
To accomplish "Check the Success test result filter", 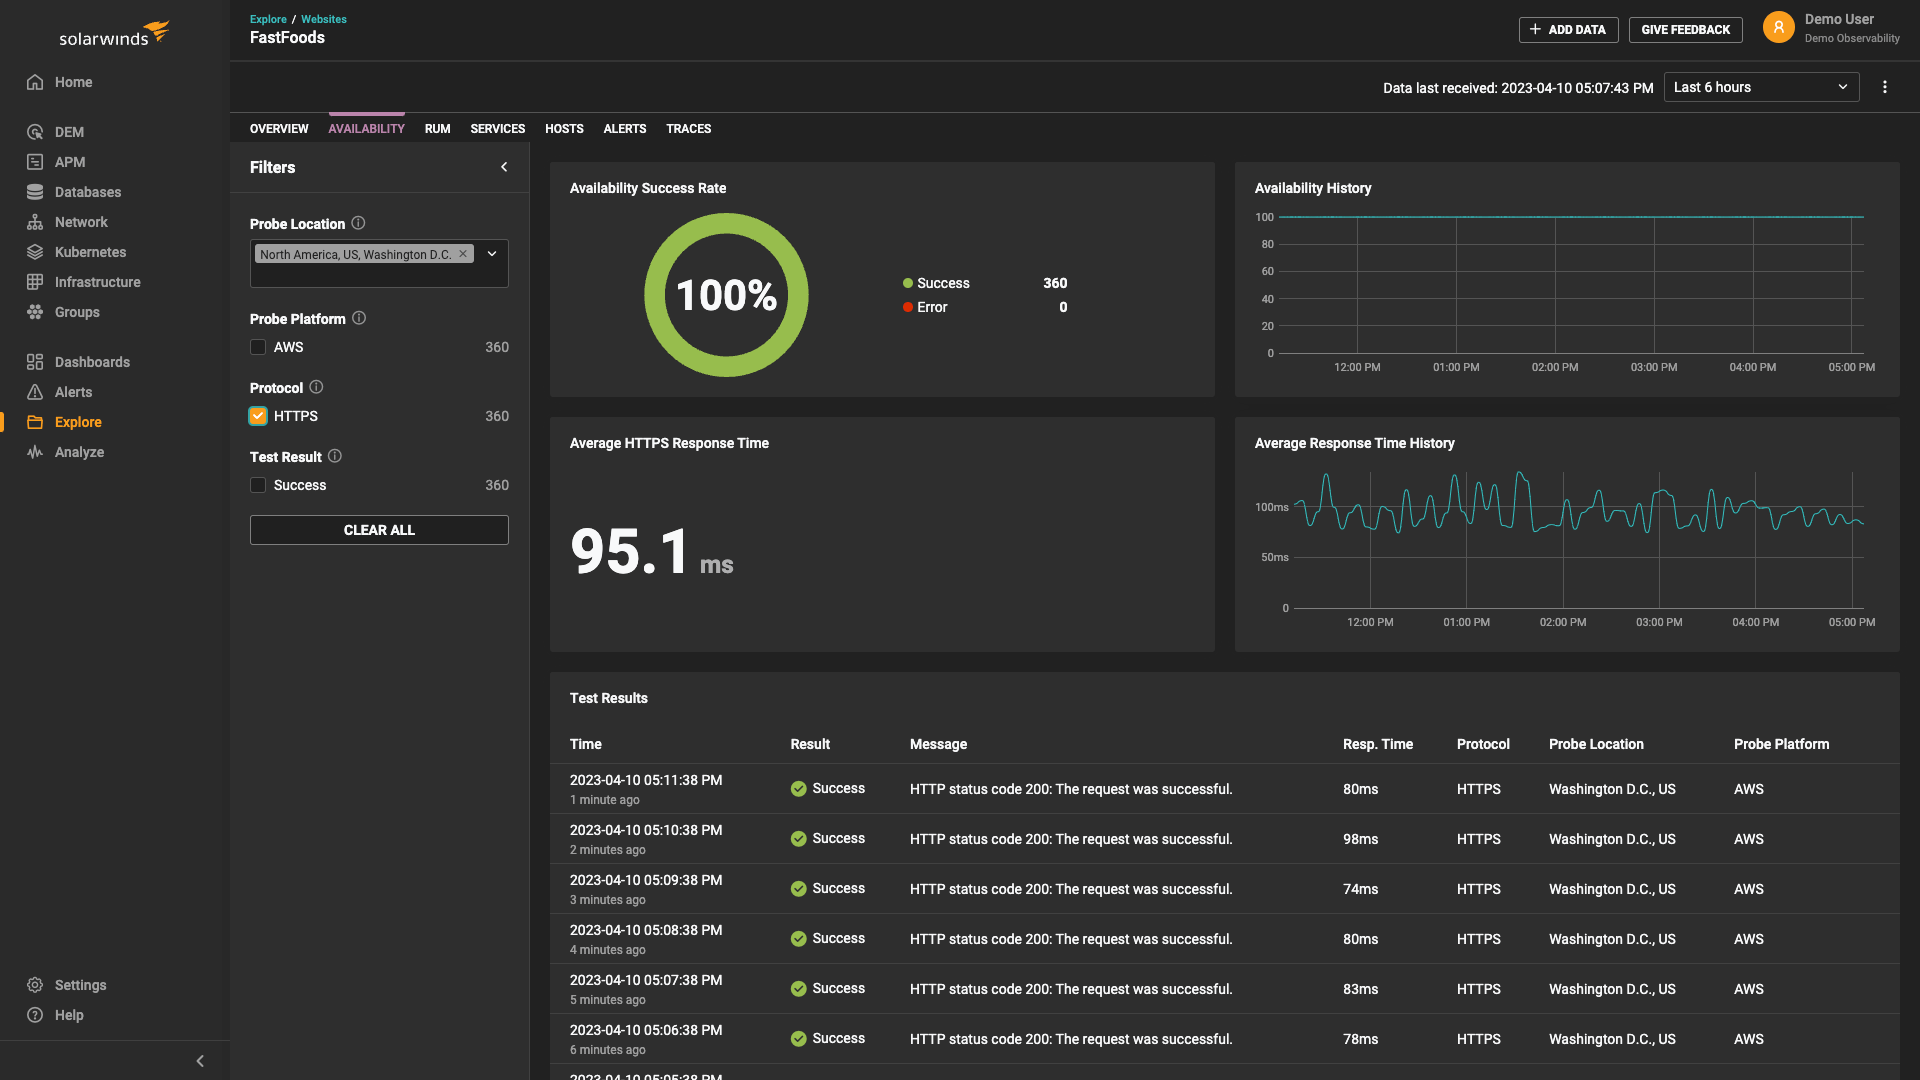I will [257, 485].
